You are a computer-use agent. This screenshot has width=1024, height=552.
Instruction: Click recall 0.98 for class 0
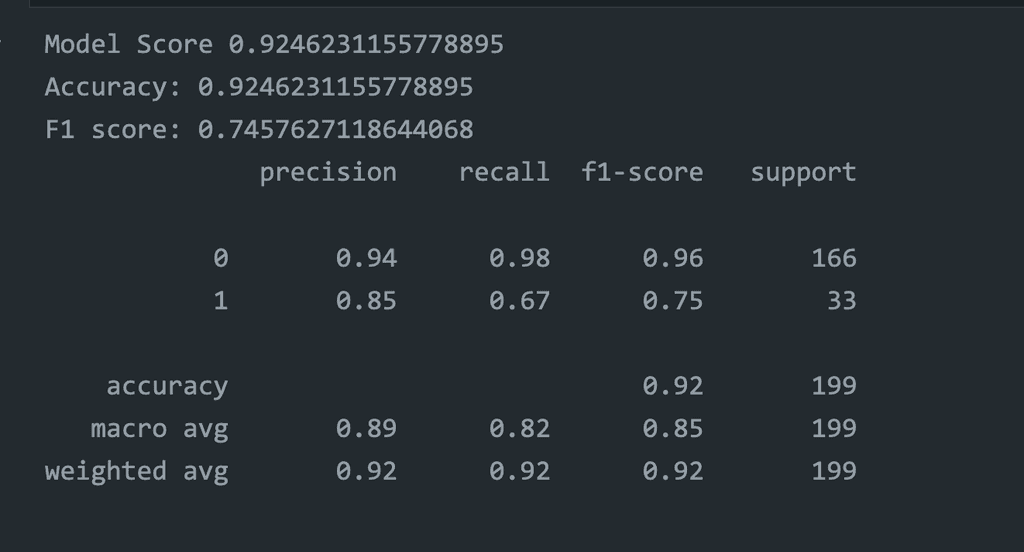pyautogui.click(x=519, y=258)
